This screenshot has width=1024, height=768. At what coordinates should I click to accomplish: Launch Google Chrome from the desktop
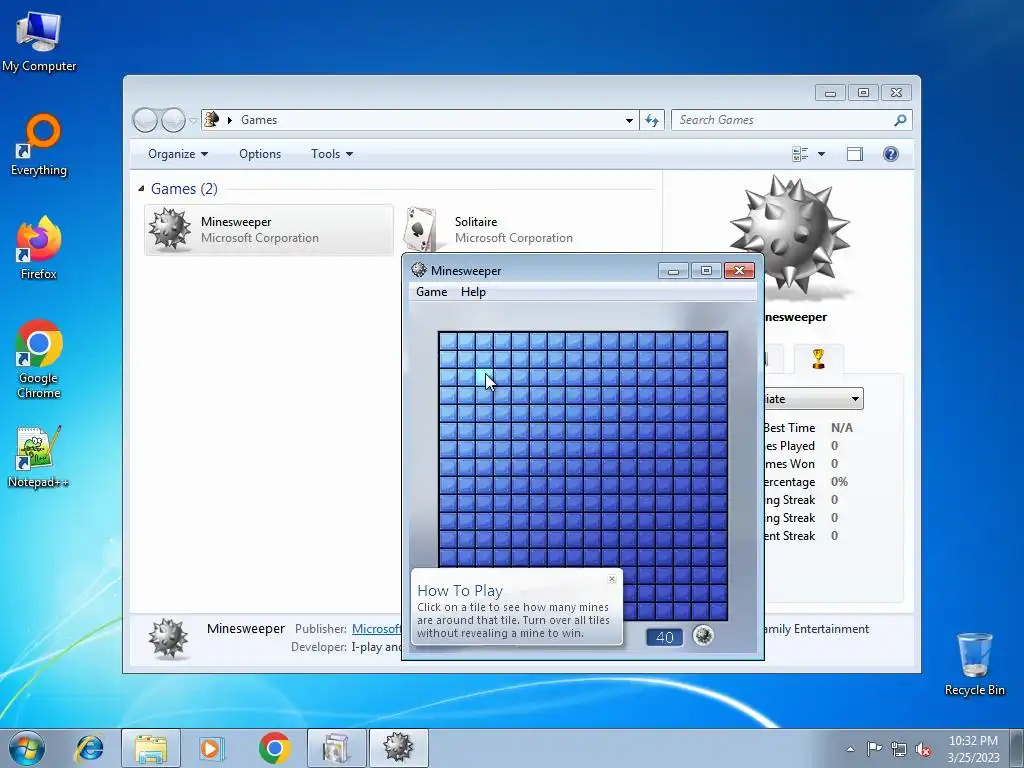[39, 359]
